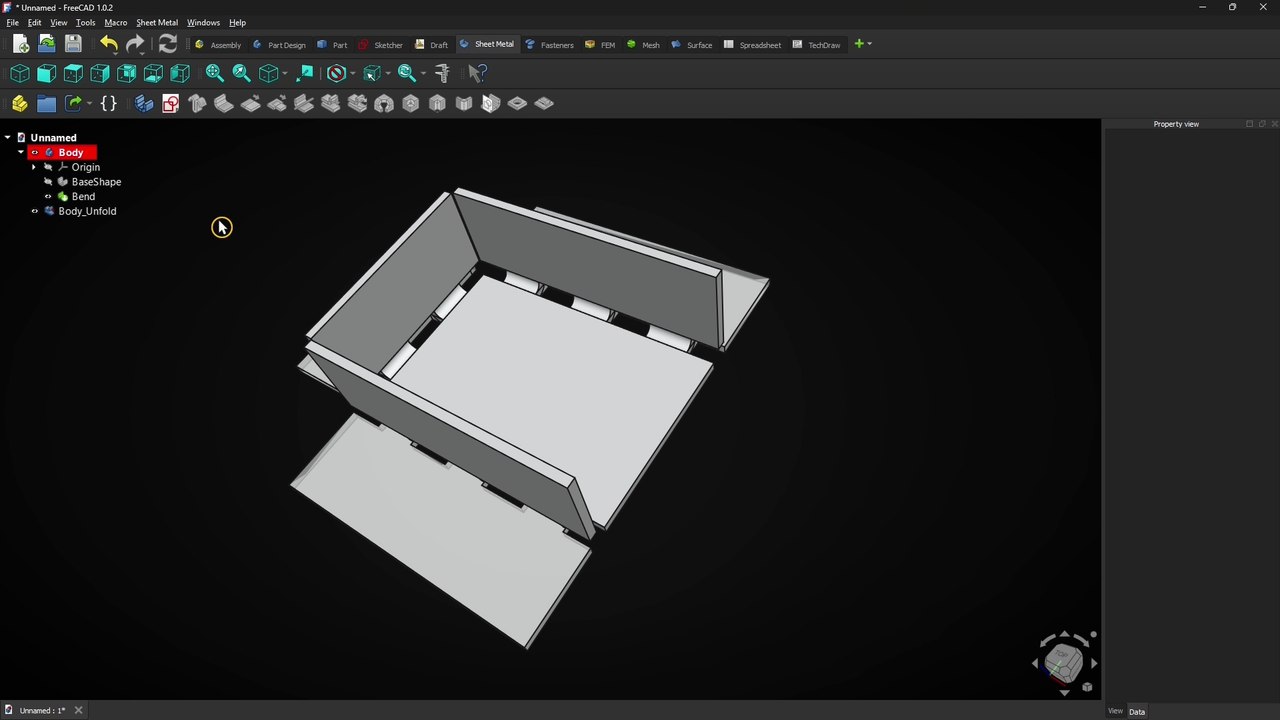Create a new group folder
Screen dimensions: 1280x720
(46, 103)
